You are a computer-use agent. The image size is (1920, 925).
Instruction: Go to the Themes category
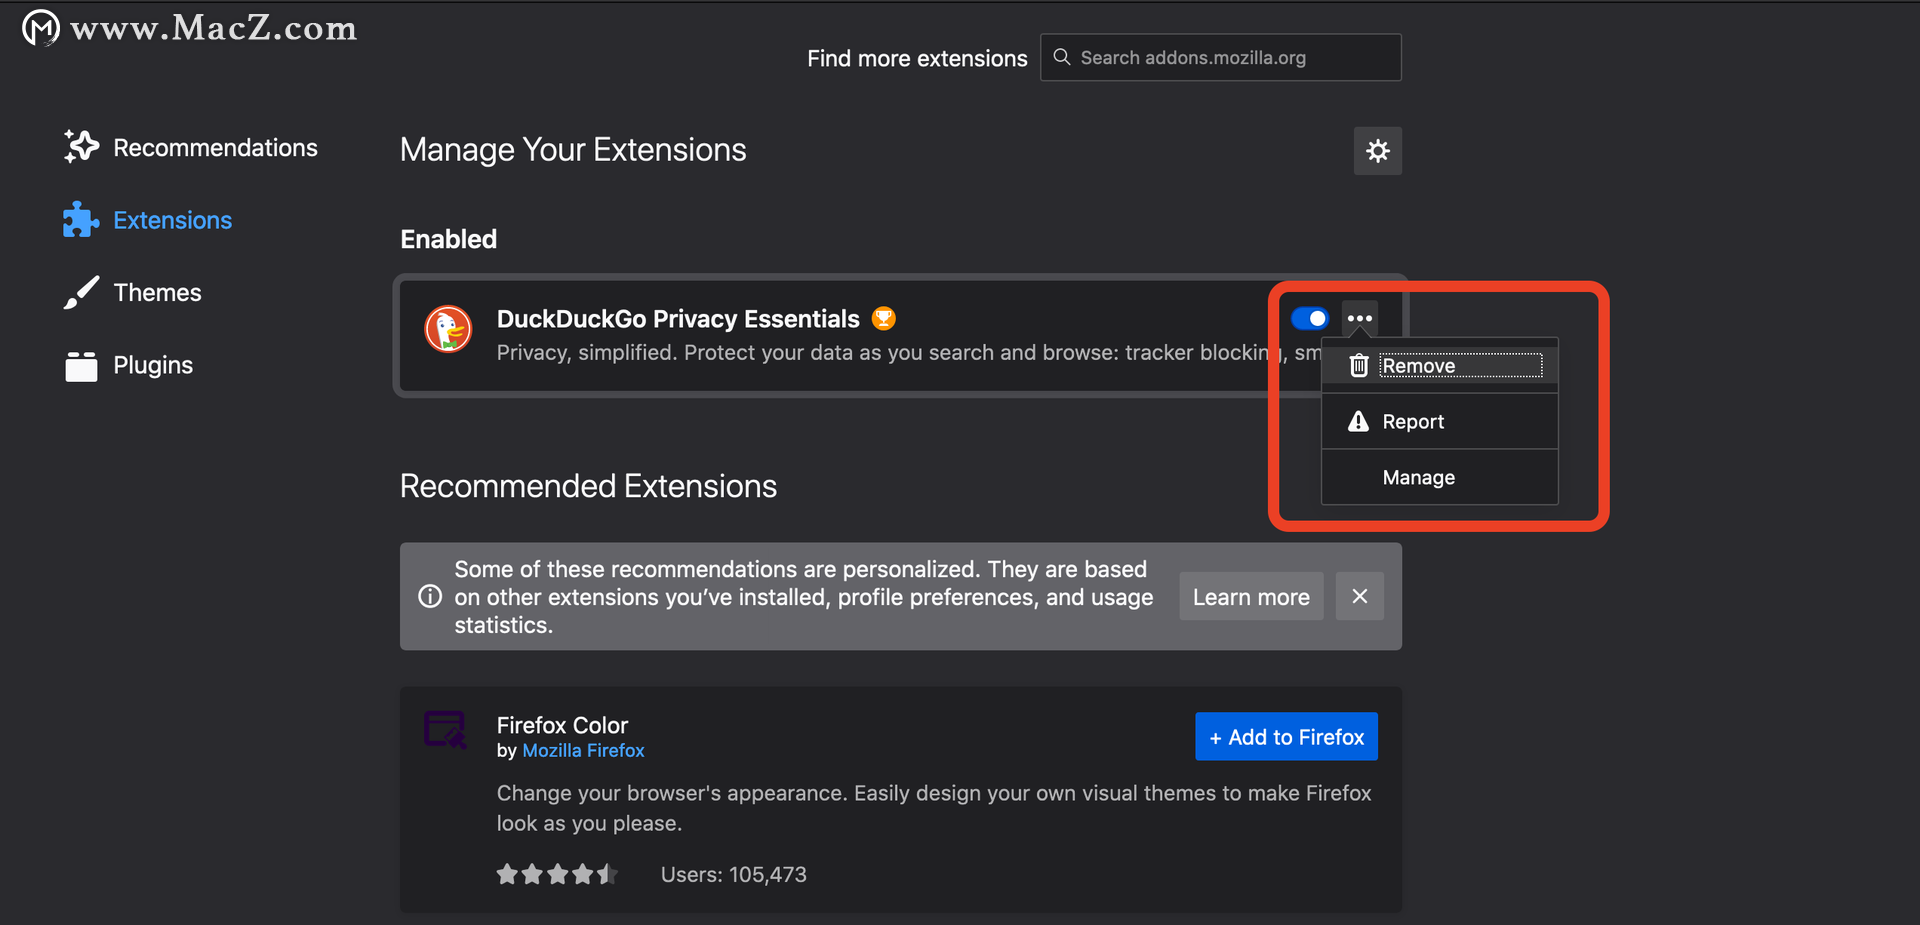[x=132, y=292]
